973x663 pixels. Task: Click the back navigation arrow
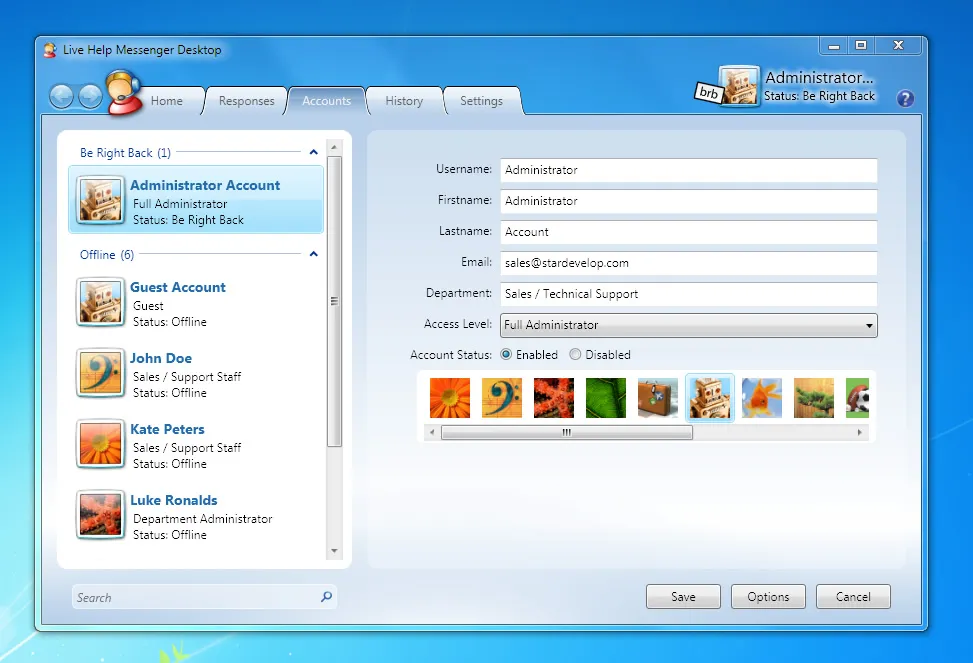point(62,96)
